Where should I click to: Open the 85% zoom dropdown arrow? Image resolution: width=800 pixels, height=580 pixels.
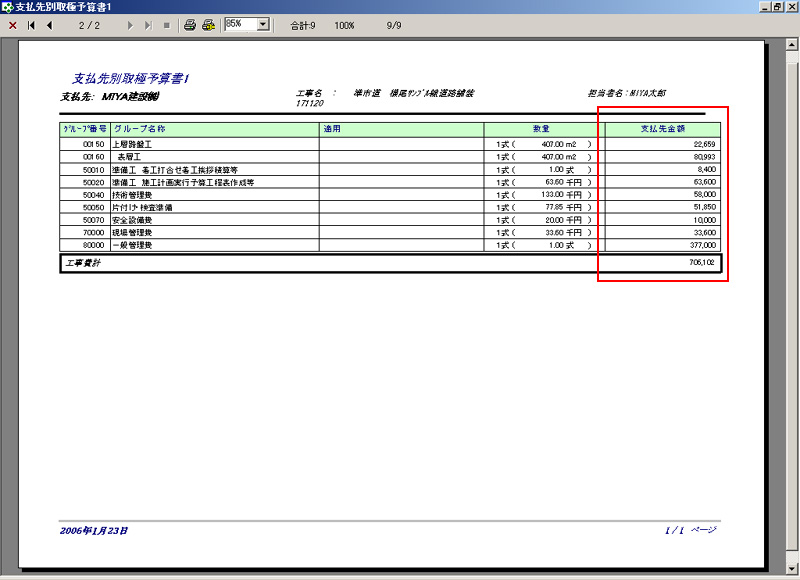(263, 24)
